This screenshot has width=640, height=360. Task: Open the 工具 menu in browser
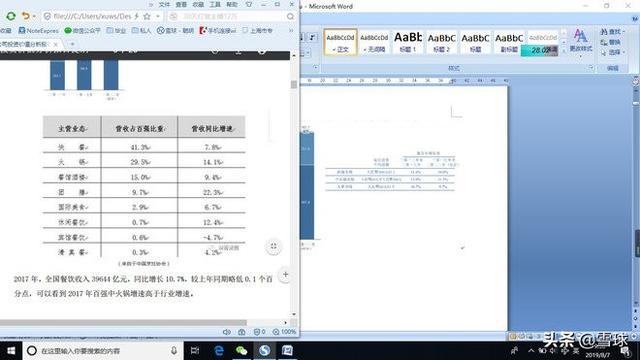click(x=215, y=4)
